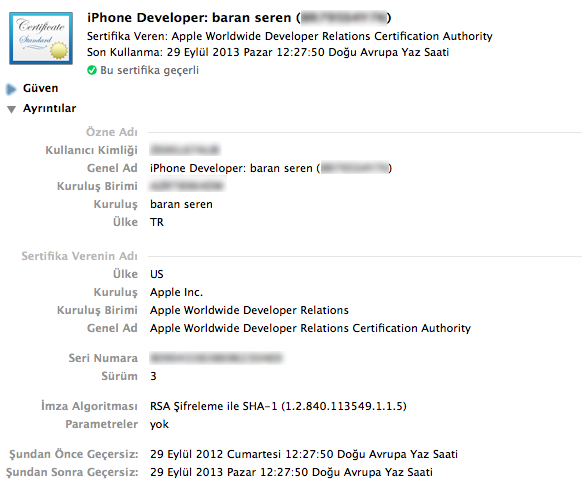
Task: Click the value 'Apple Worldwide Developer Relations'
Action: [249, 310]
